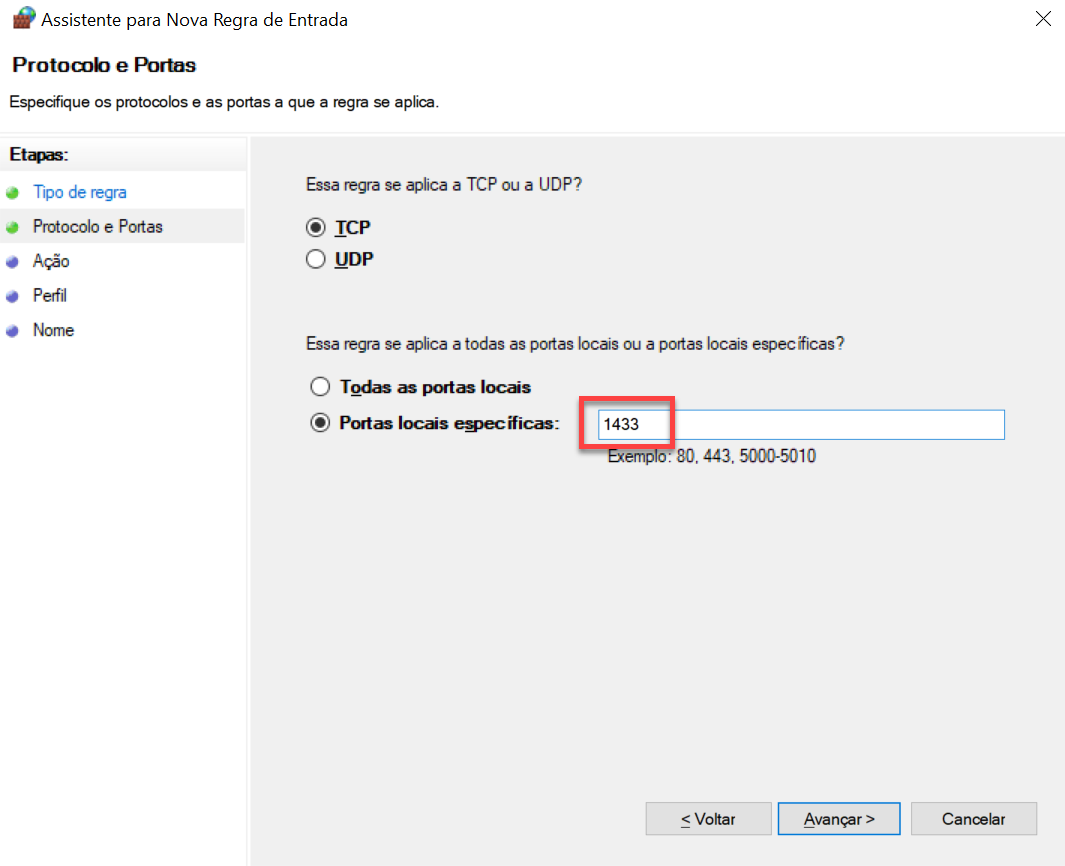Choose Portas locais específicas radio button

320,424
